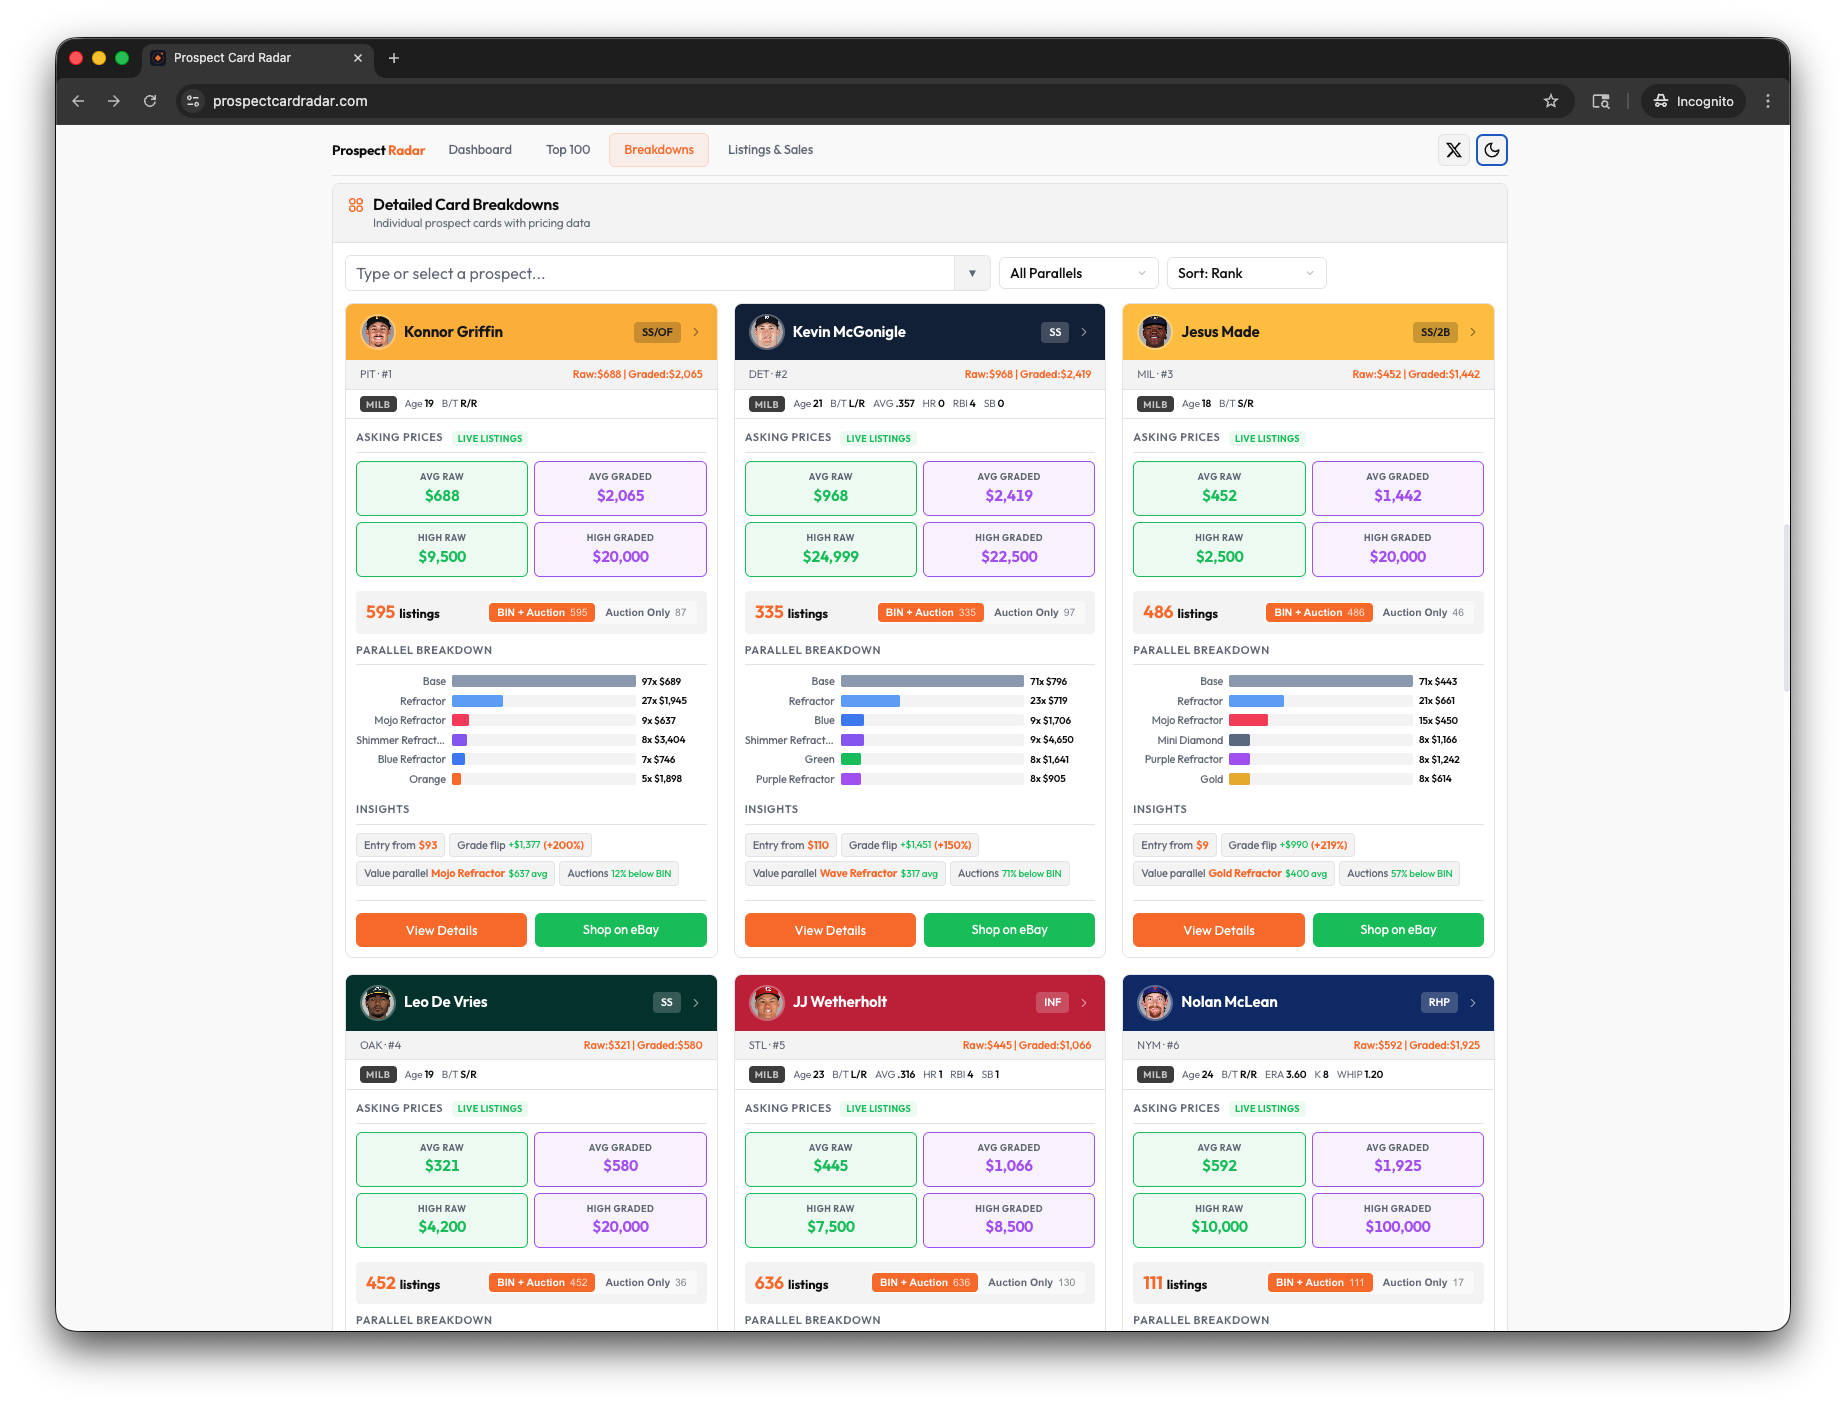1846x1405 pixels.
Task: Open the Chrome three-dot menu
Action: 1768,101
